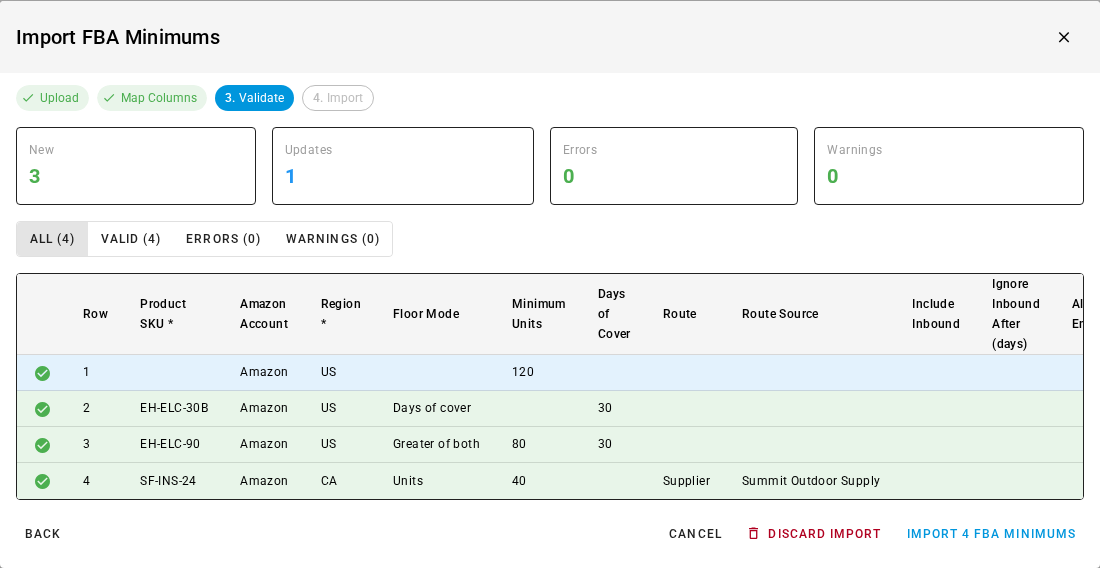Click the New count summary card

click(136, 166)
